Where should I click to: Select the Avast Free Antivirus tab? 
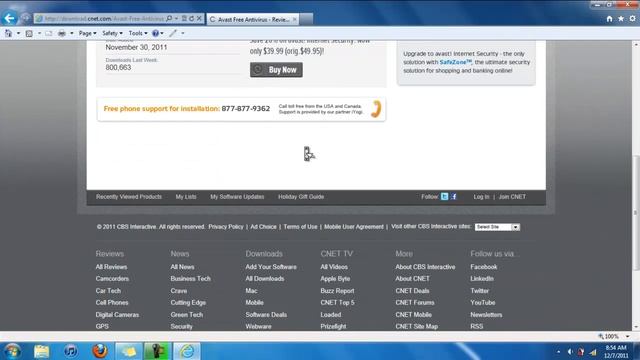tap(253, 19)
